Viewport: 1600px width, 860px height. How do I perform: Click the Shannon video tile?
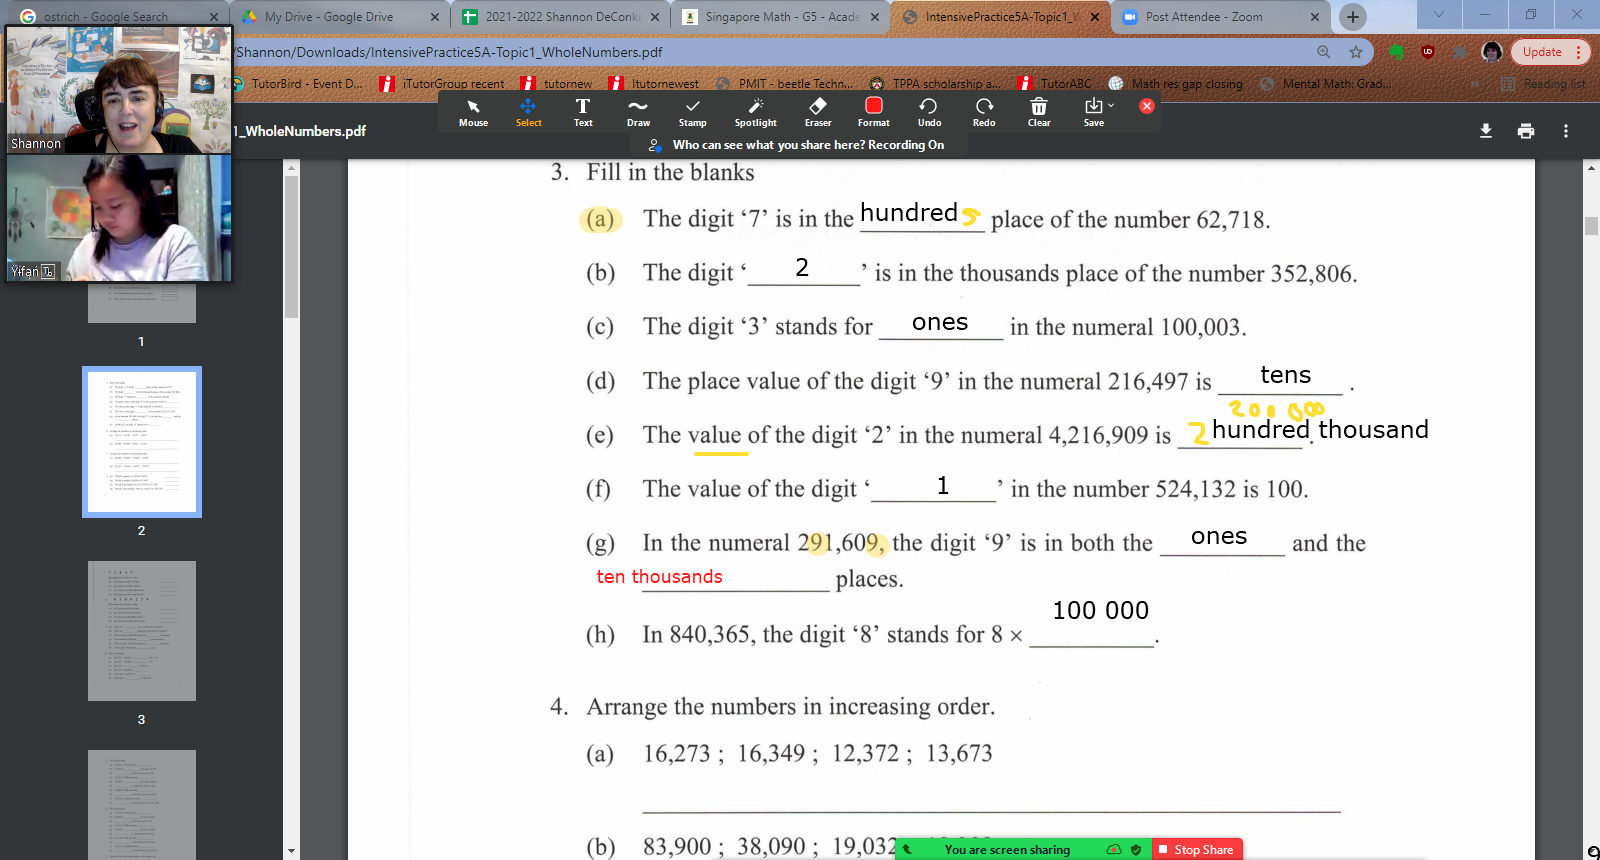pyautogui.click(x=118, y=89)
